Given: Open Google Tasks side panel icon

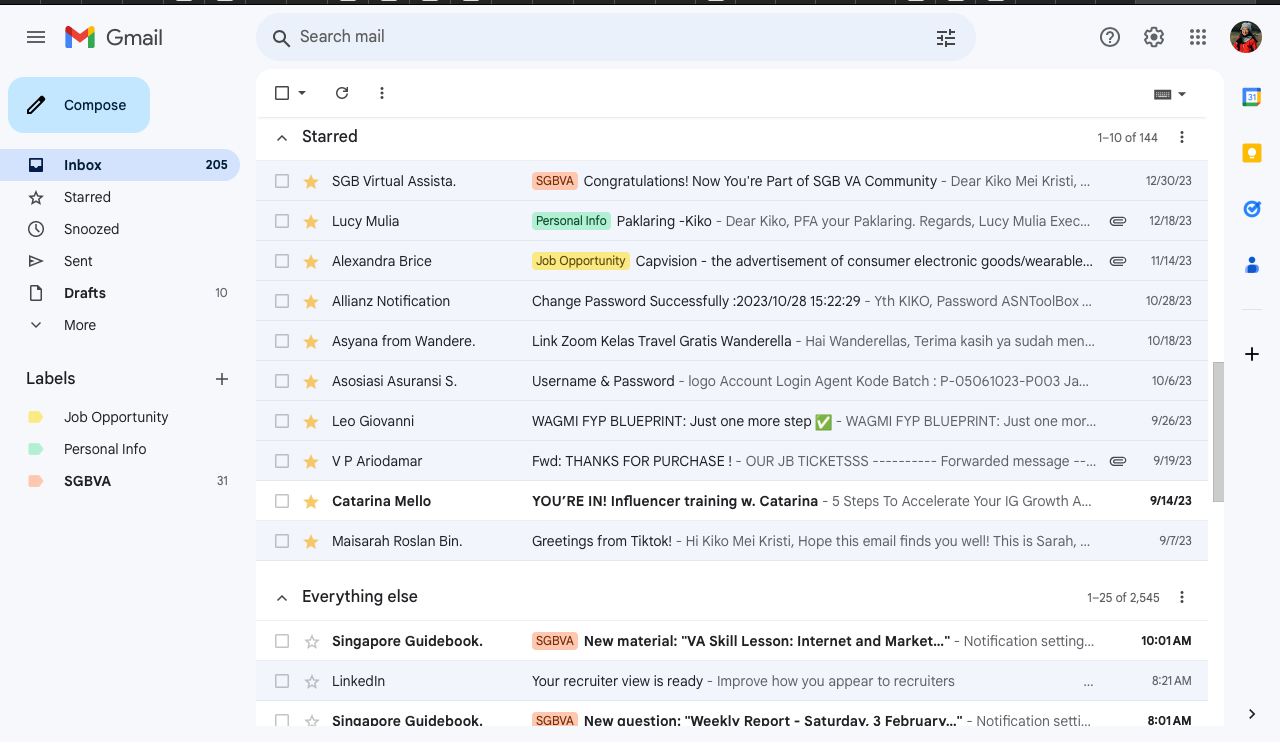Looking at the screenshot, I should coord(1251,209).
